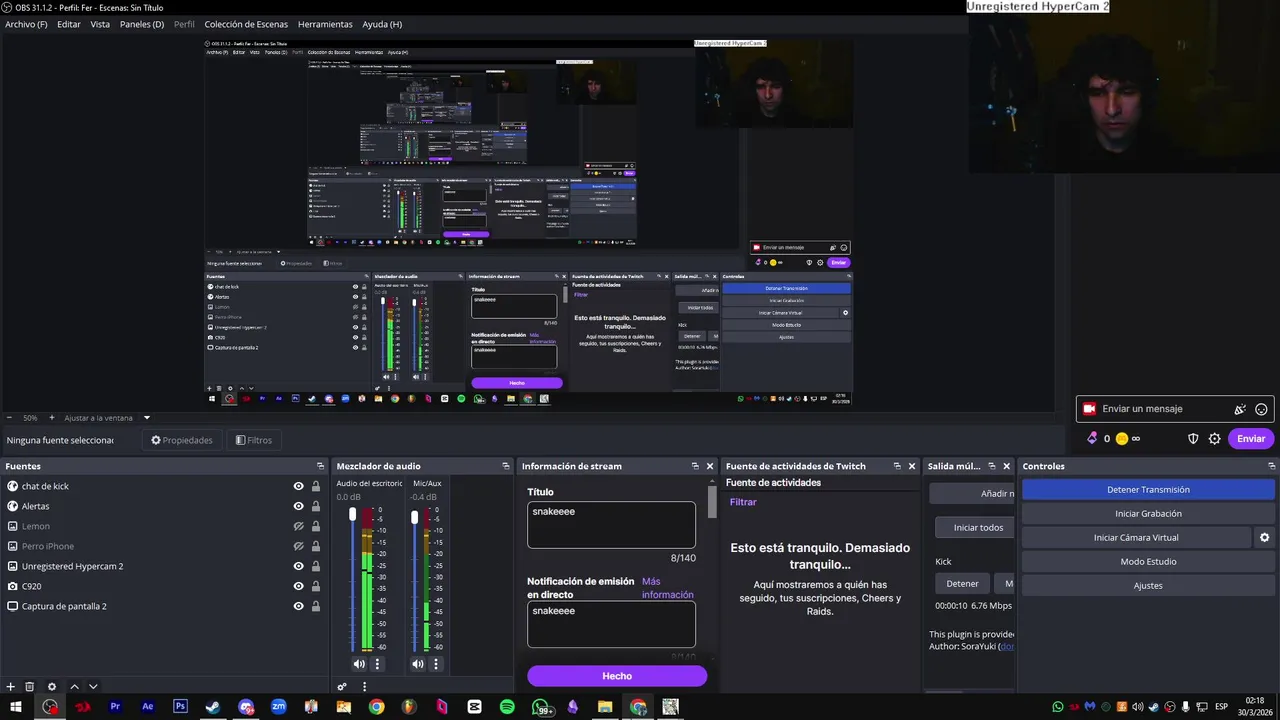Click Iniciar Cámara Virtual button
Screen dimensions: 1280x720
1136,538
